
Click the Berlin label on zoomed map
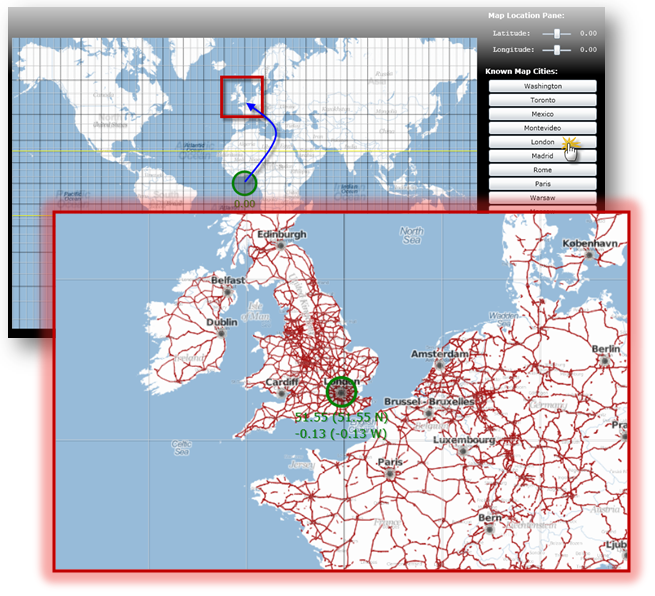tap(606, 349)
